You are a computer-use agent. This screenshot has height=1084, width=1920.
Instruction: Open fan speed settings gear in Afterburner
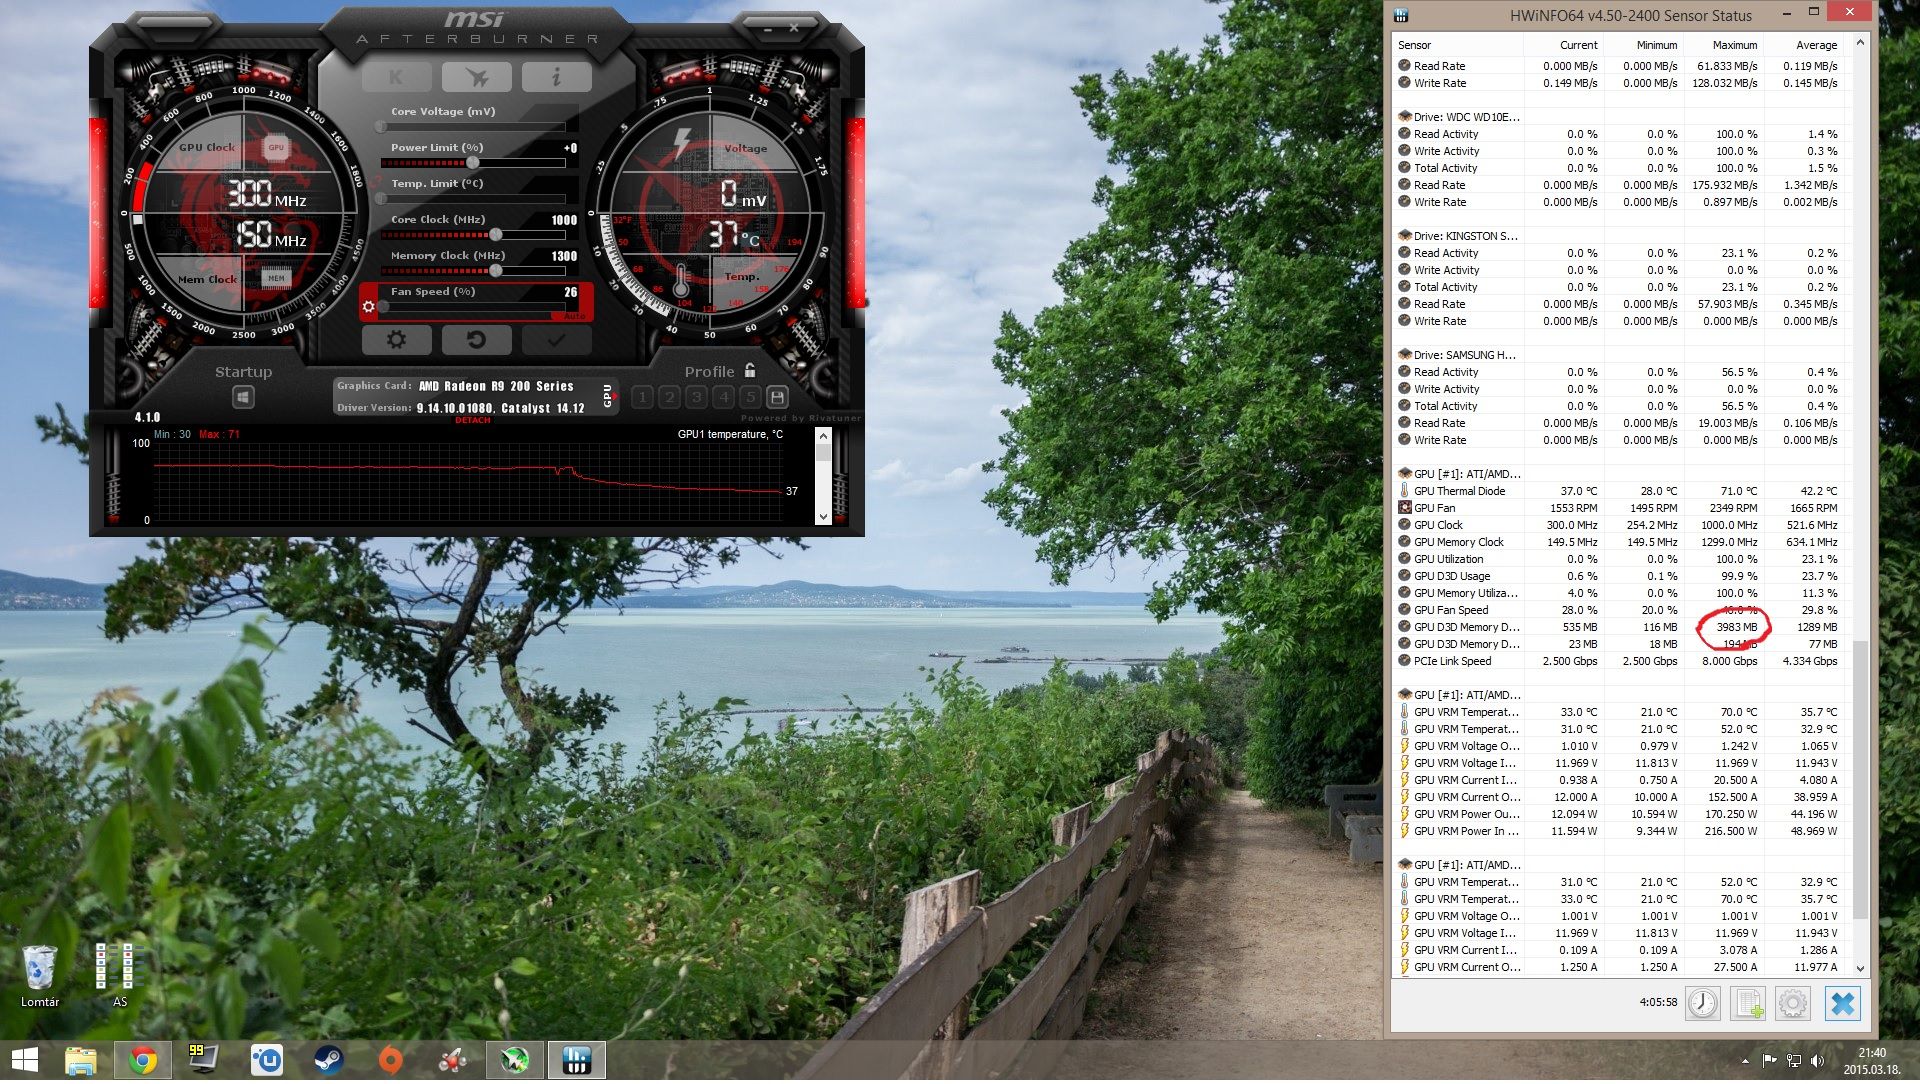point(369,306)
